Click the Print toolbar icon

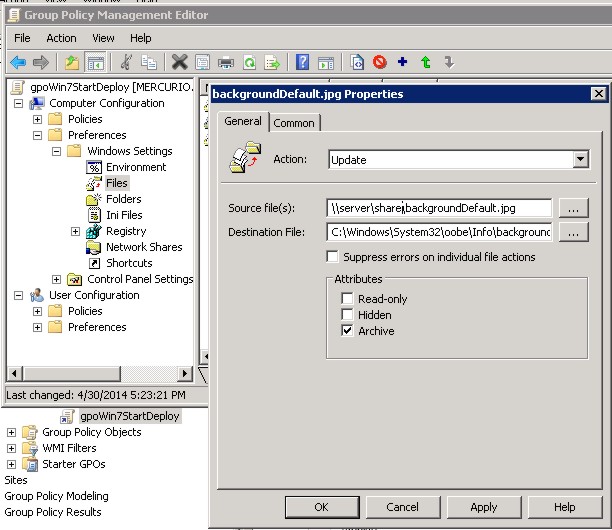point(226,62)
